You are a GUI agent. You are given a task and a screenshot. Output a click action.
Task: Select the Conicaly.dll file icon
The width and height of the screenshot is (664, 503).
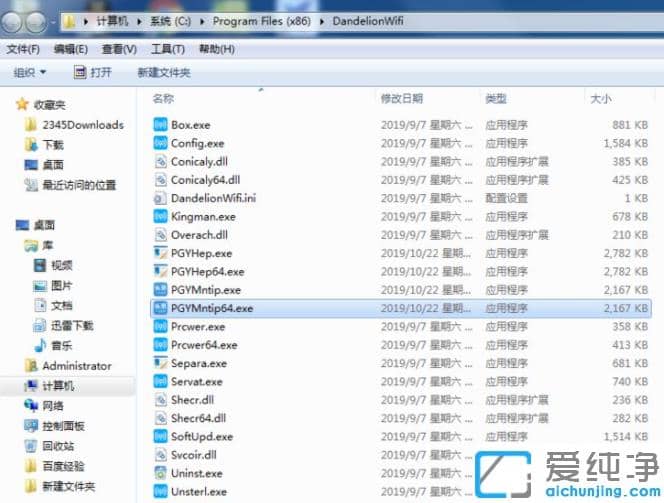tap(161, 161)
